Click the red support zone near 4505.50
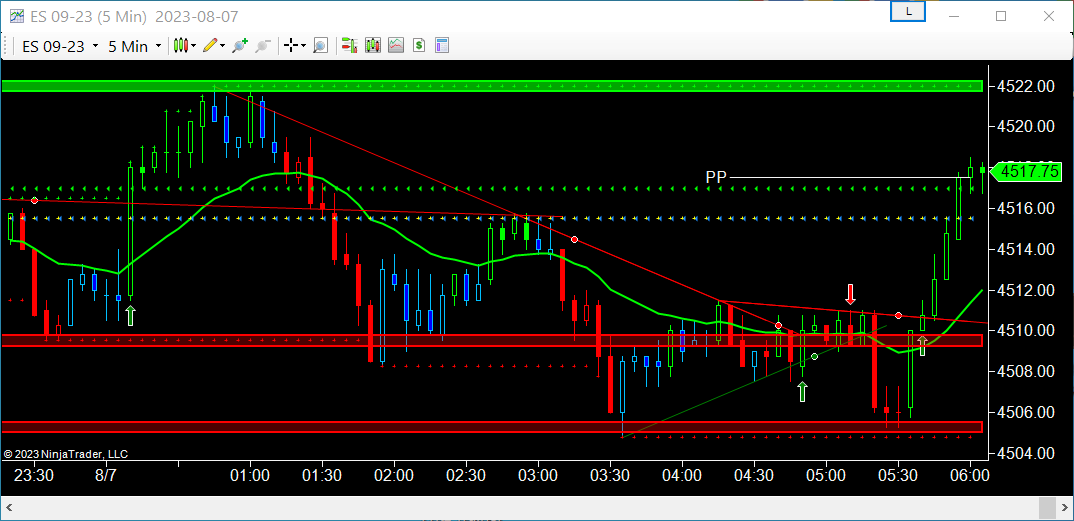This screenshot has height=521, width=1074. click(492, 427)
